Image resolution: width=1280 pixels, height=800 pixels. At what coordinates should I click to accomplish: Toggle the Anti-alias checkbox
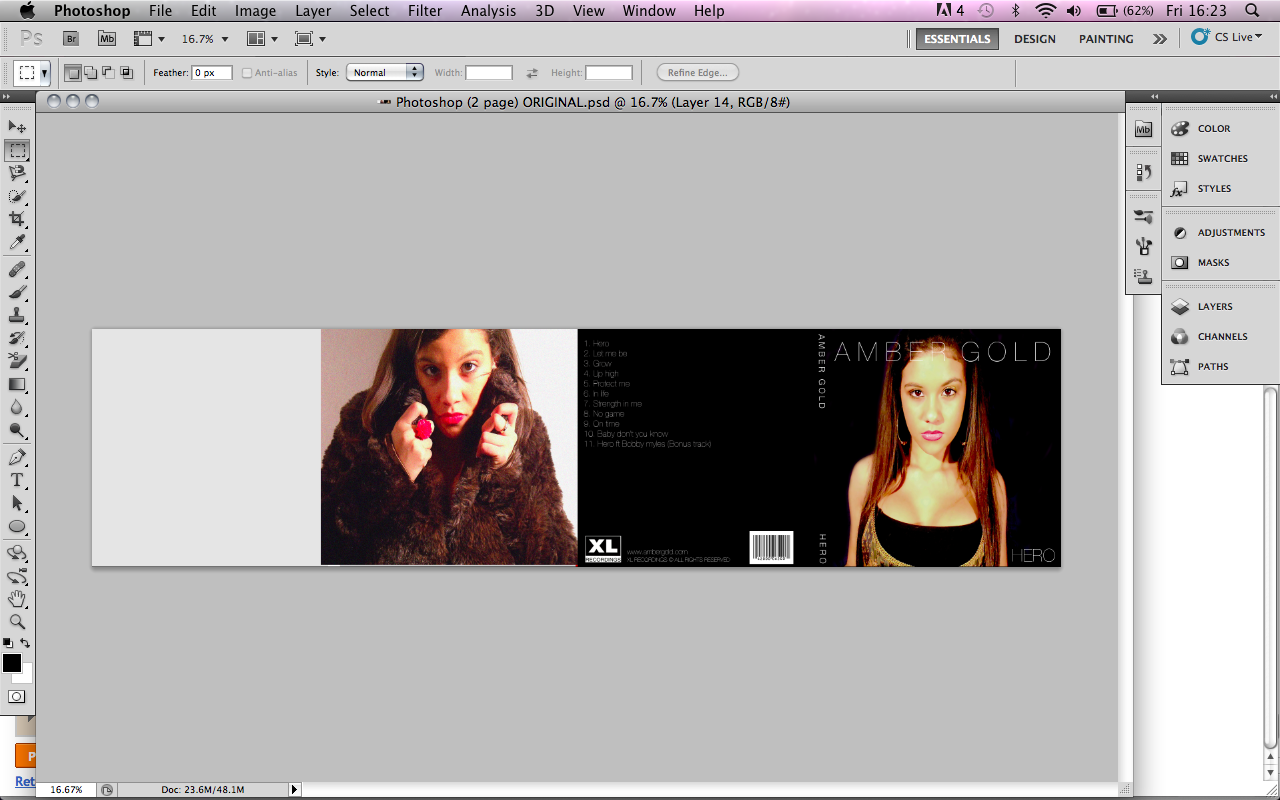[247, 73]
